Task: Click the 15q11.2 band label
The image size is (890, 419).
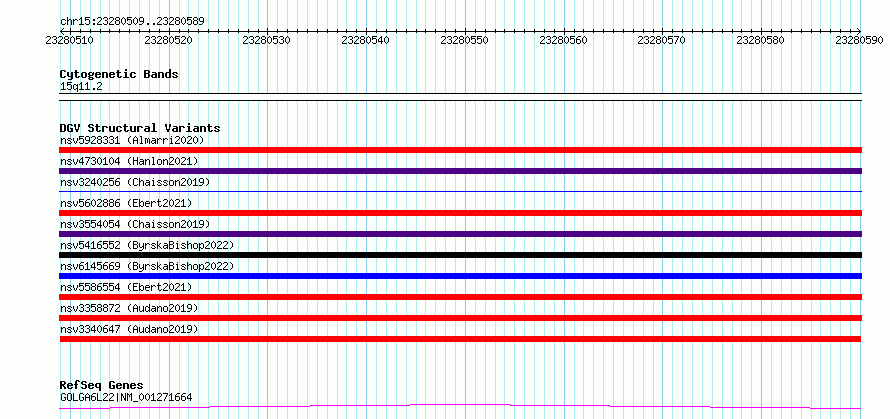Action: (81, 87)
